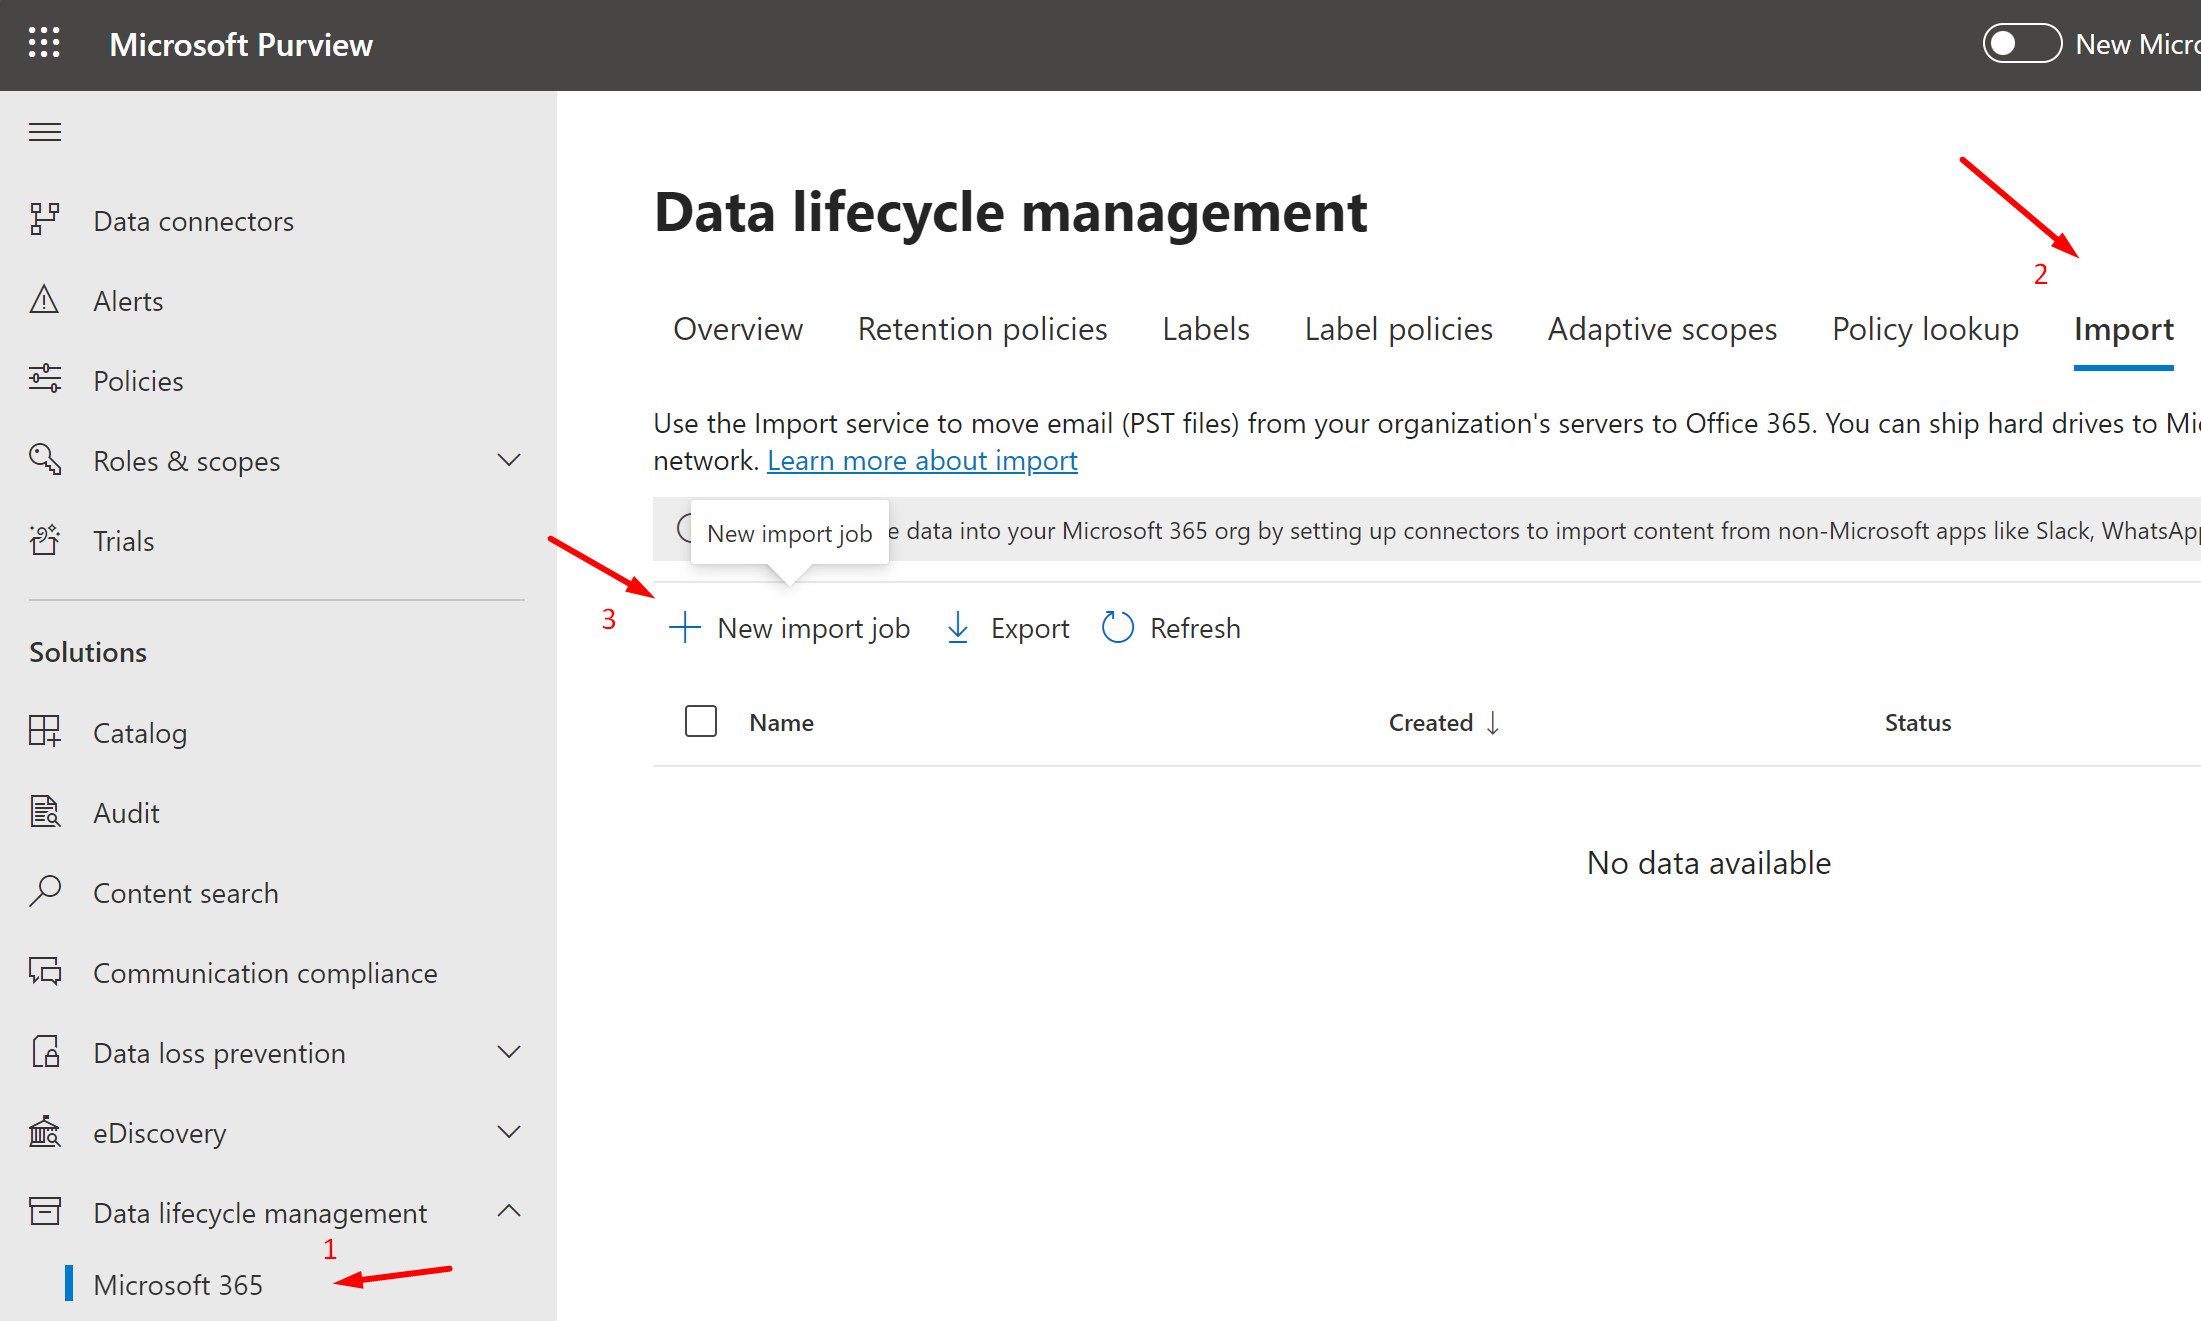Open Content search solution

tap(185, 893)
